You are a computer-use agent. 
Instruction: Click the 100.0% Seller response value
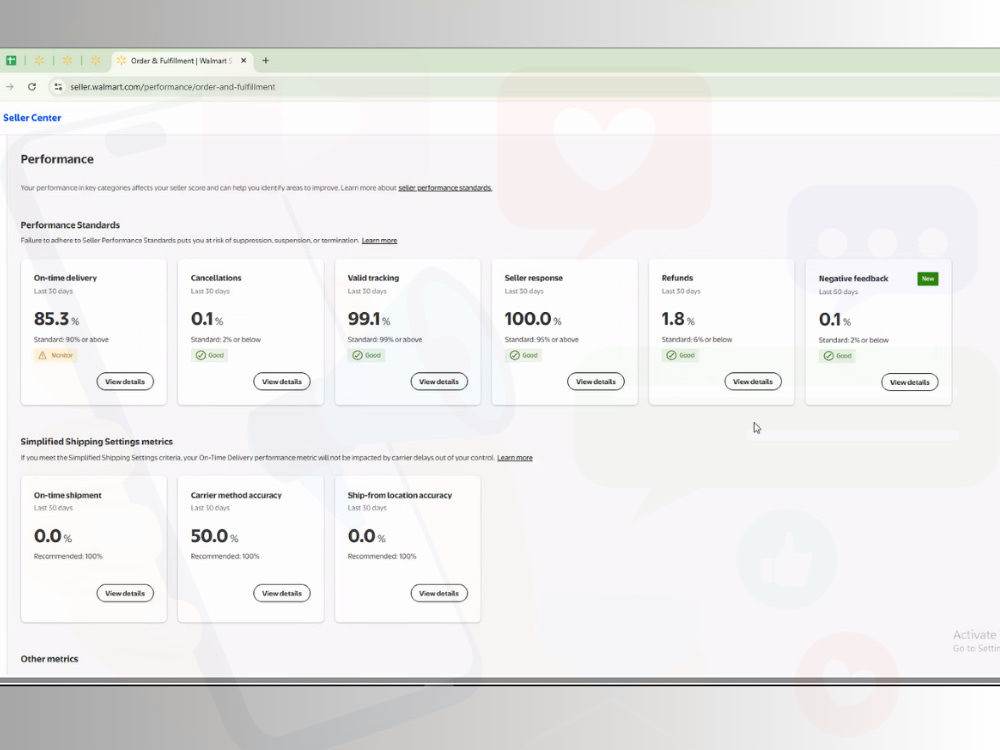tap(533, 319)
